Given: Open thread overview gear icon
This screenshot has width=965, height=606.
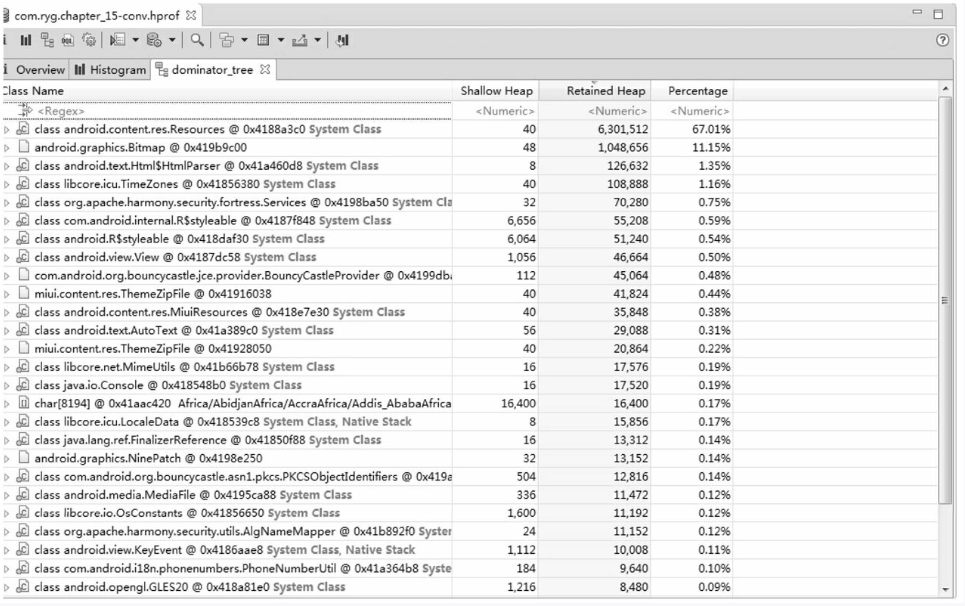Looking at the screenshot, I should (89, 40).
